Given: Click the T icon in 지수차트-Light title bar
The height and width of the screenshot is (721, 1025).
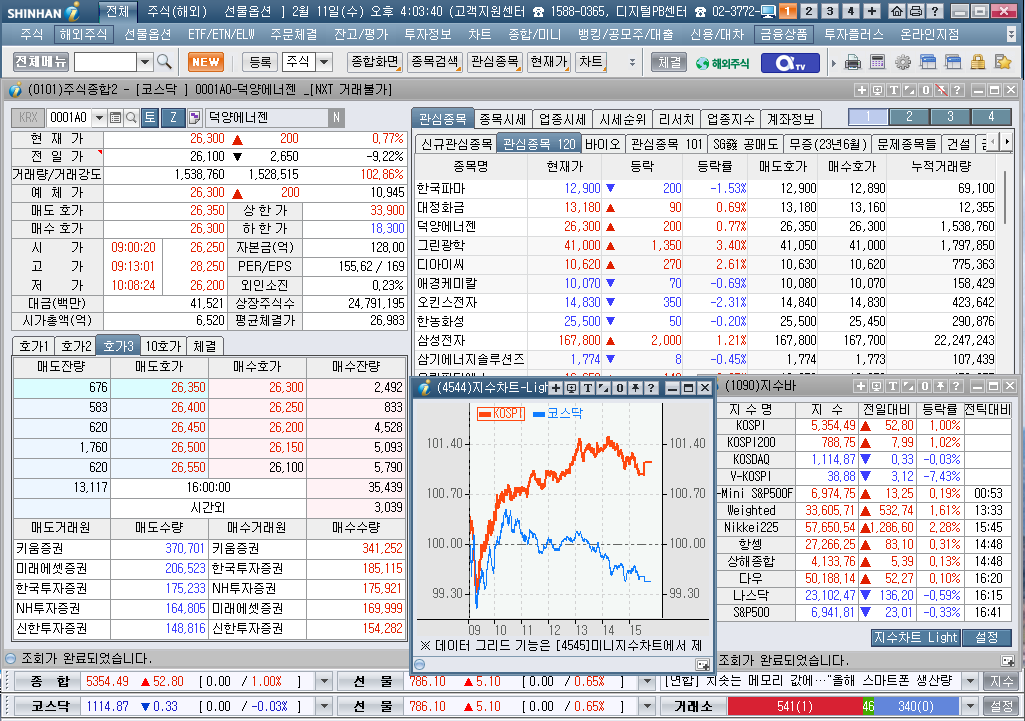Looking at the screenshot, I should coord(588,388).
